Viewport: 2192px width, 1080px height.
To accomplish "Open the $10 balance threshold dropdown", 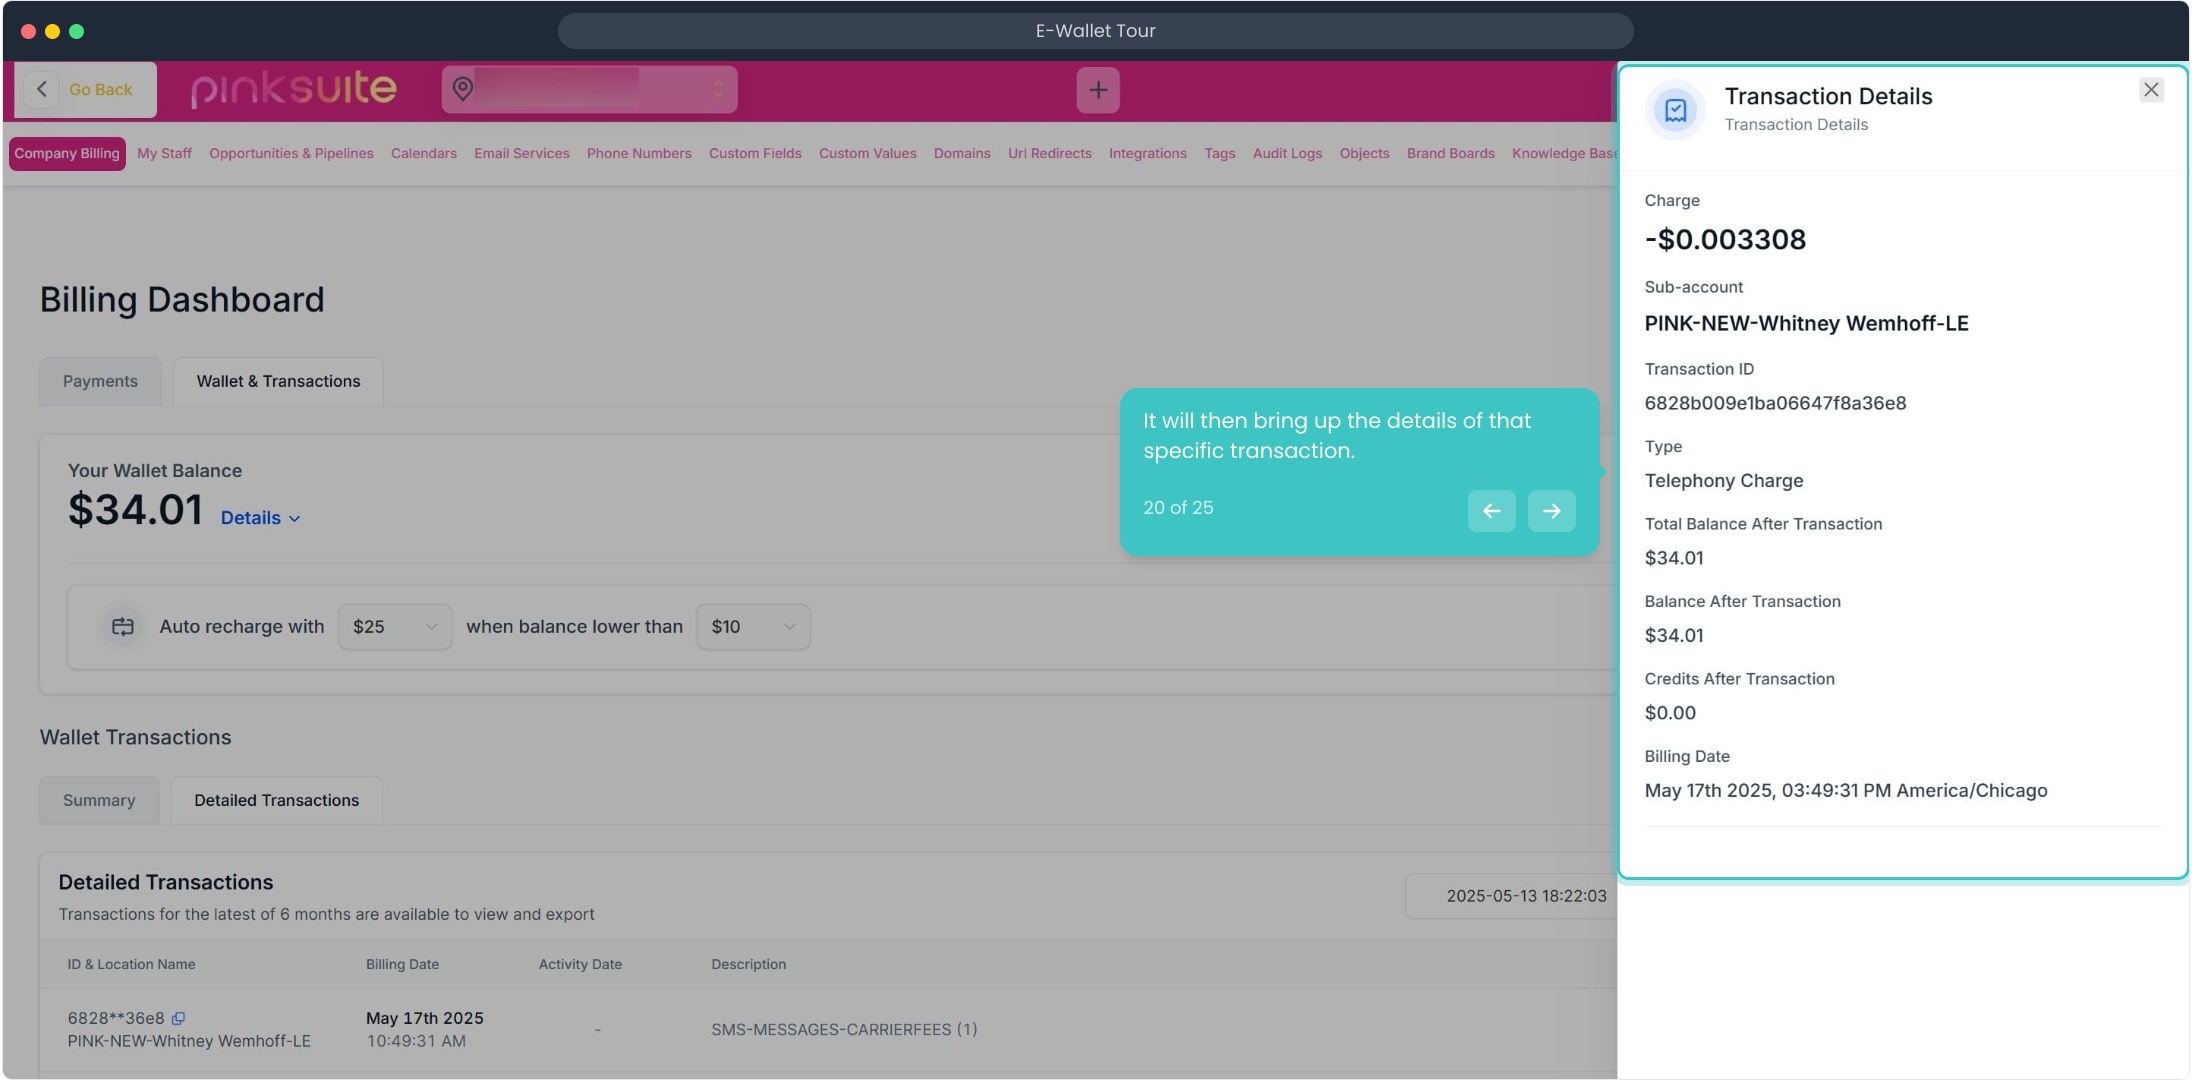I will point(753,627).
